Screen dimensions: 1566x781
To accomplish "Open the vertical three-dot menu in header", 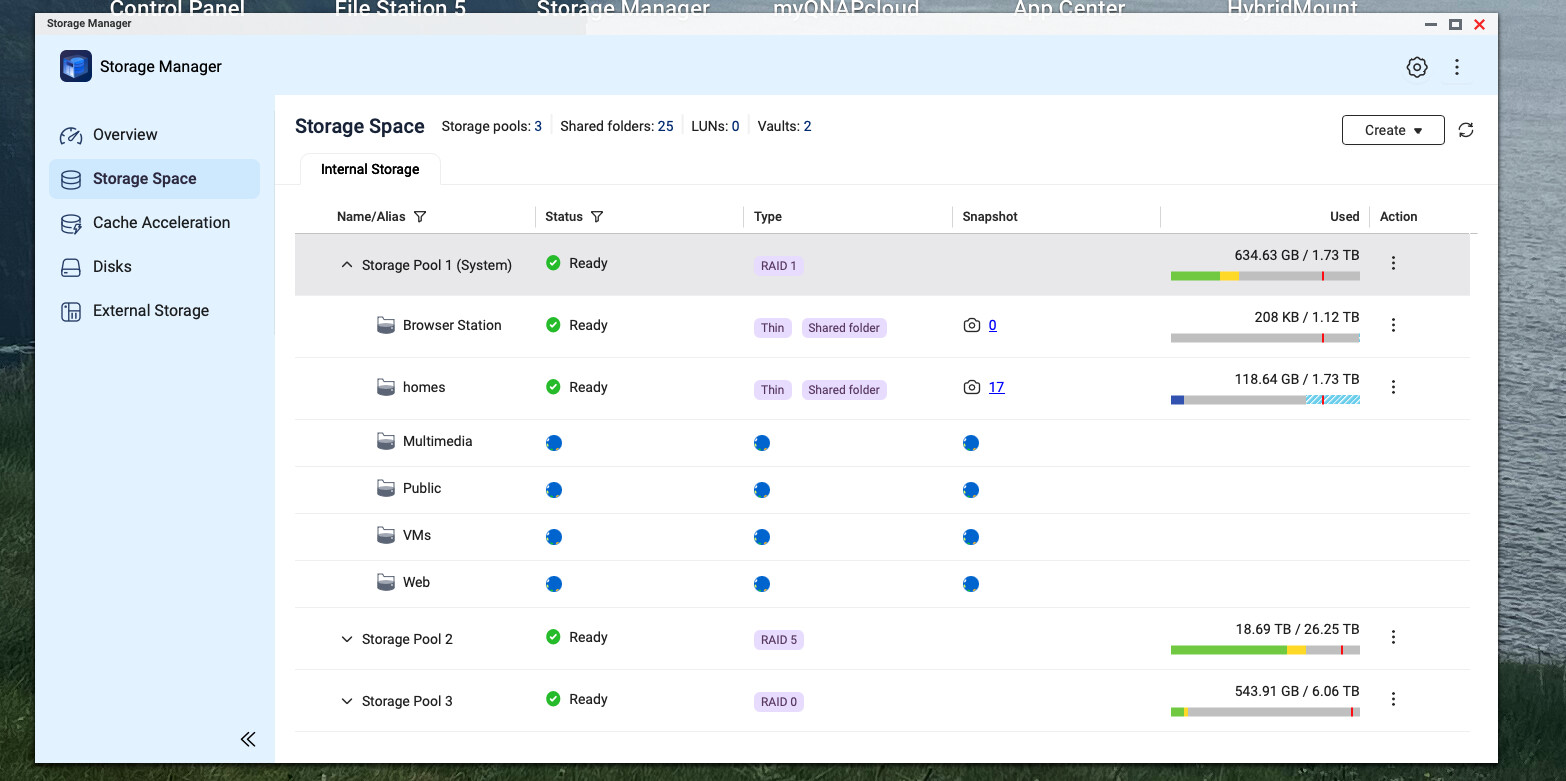I will coord(1456,67).
